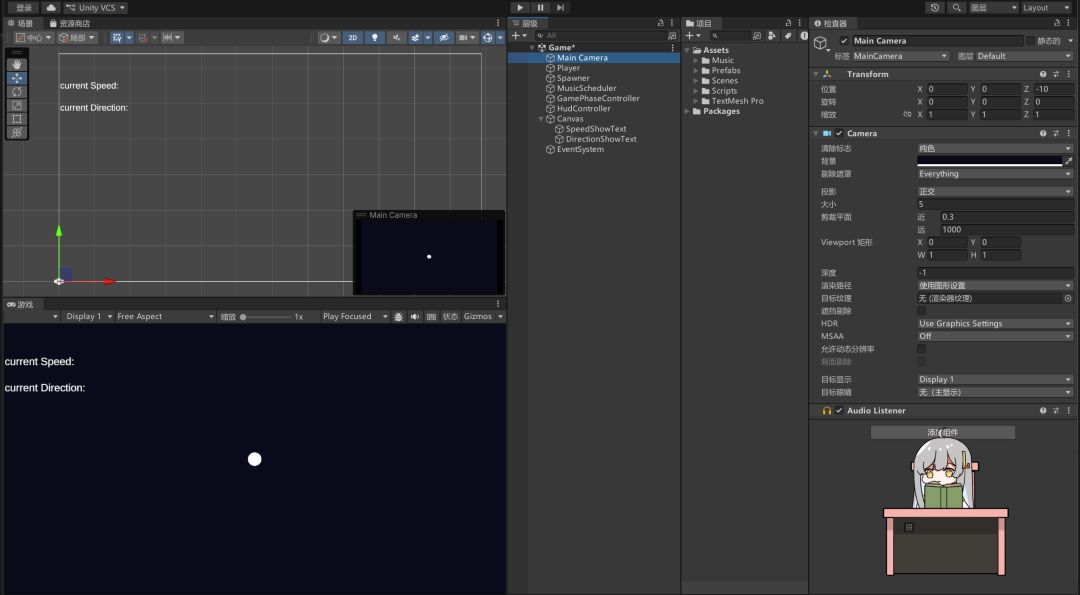Lock the Hierarchy panel
This screenshot has height=595, width=1080.
tap(661, 23)
